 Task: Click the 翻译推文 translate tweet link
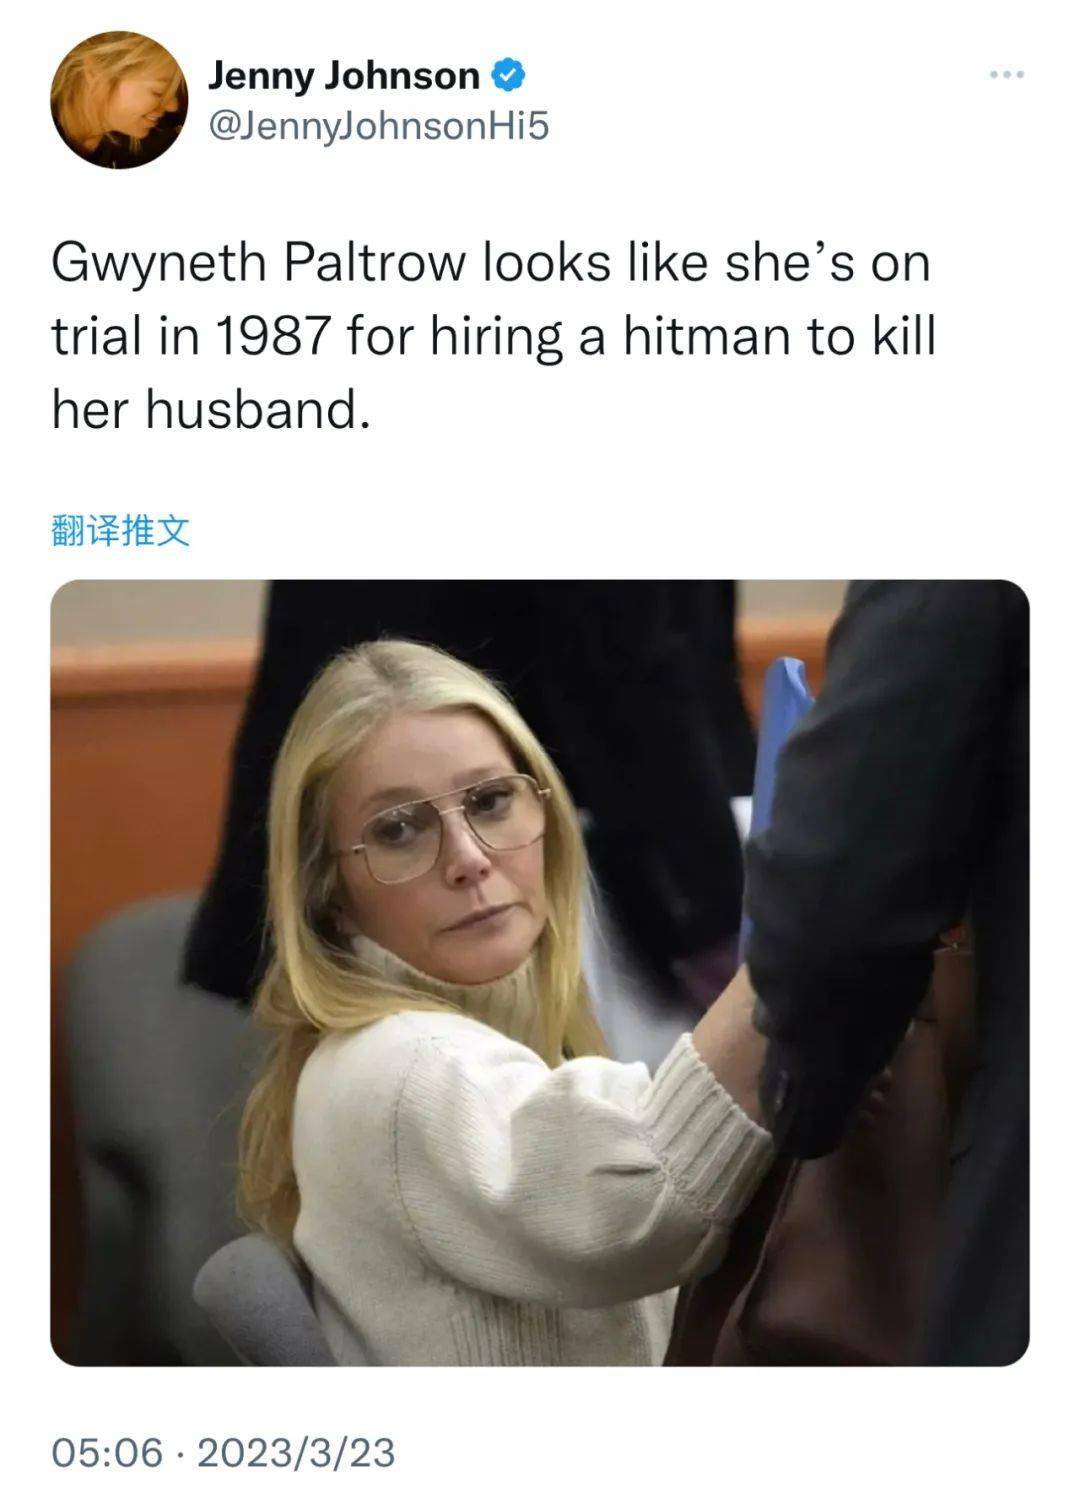click(120, 531)
